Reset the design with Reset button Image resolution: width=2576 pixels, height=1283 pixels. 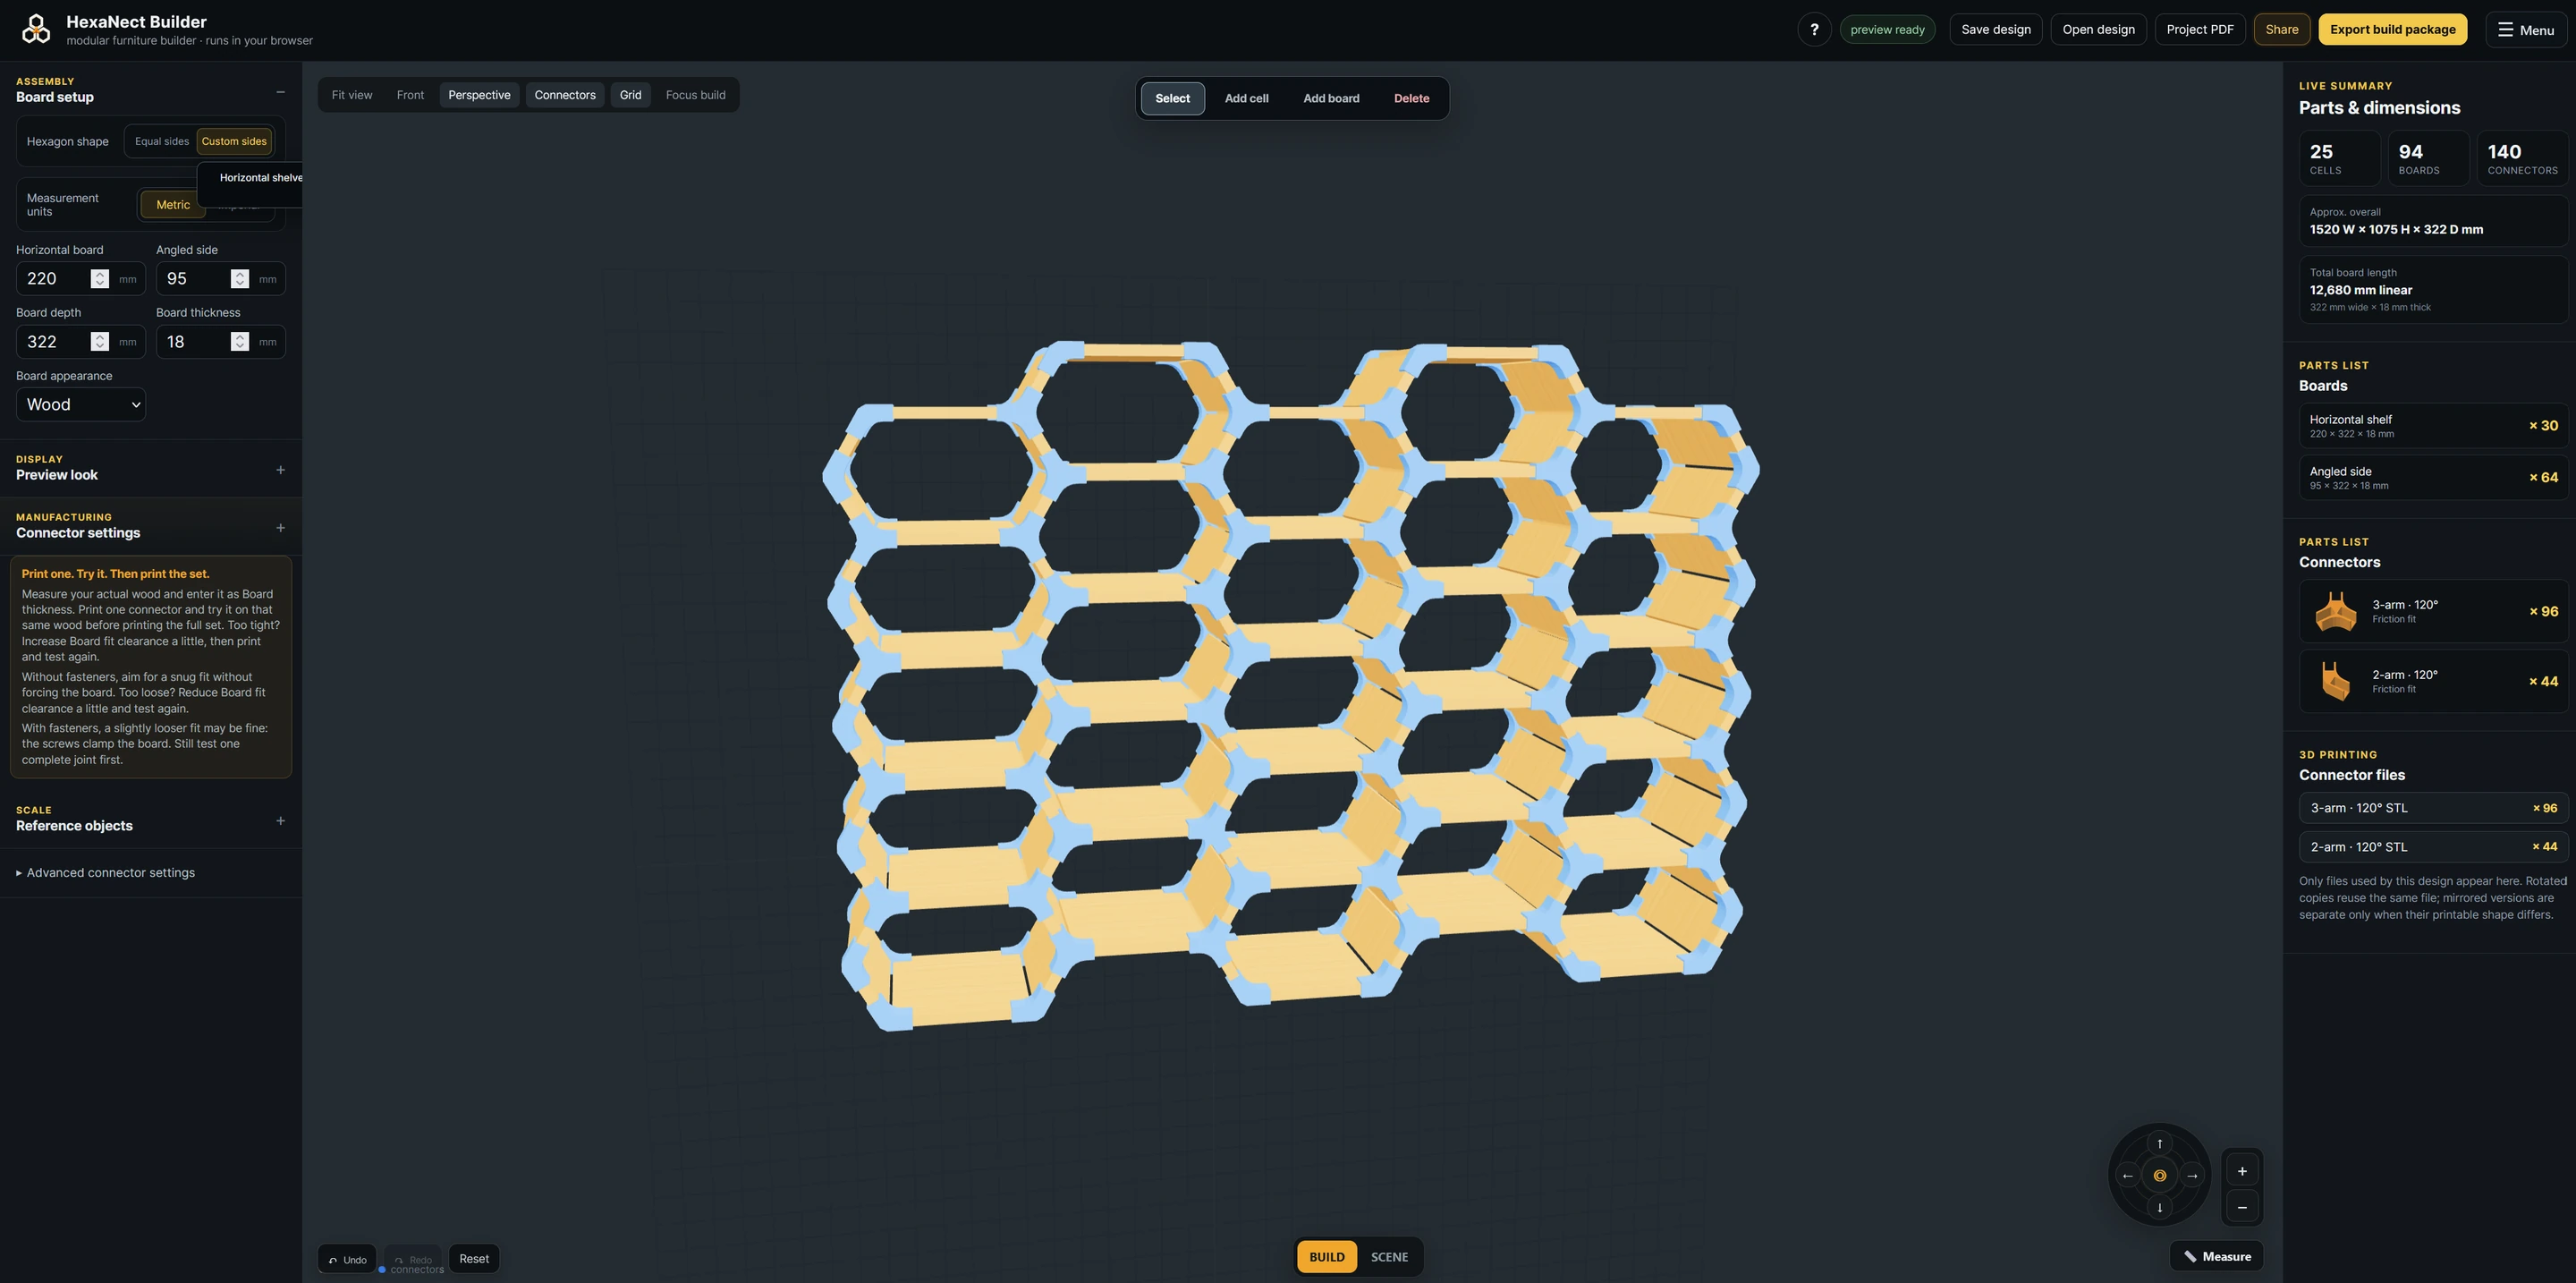tap(474, 1258)
